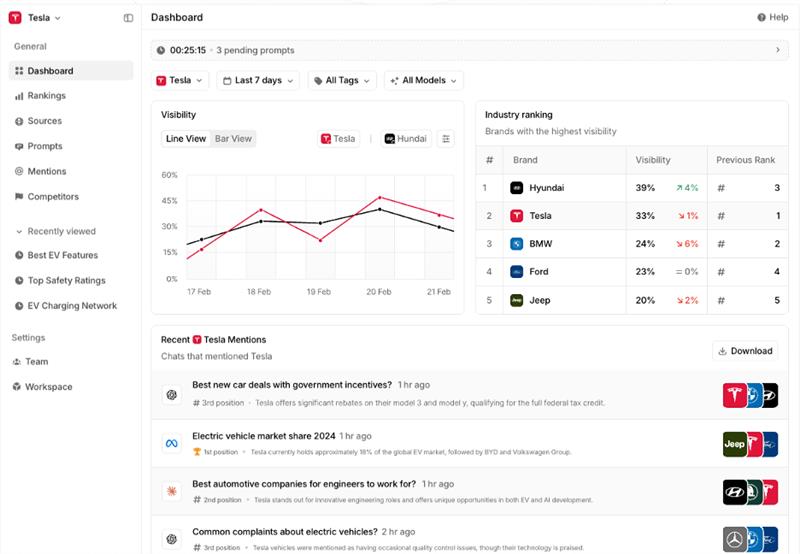Viewport: 800px width, 554px height.
Task: Toggle Hundai series in chart
Action: click(405, 139)
